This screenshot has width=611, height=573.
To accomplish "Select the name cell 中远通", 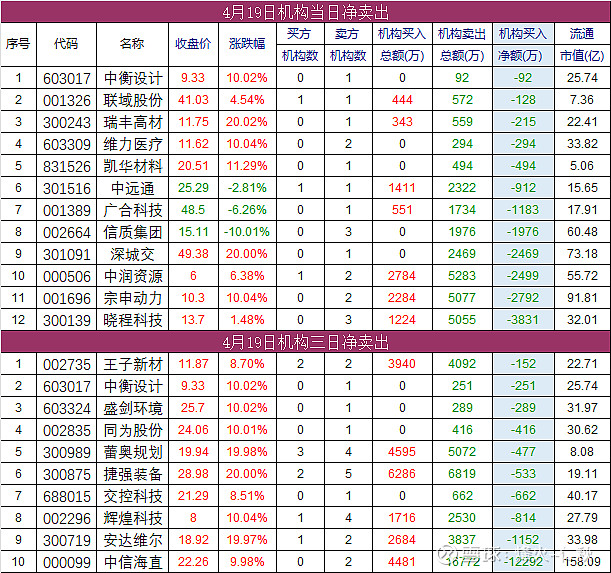I will (133, 188).
